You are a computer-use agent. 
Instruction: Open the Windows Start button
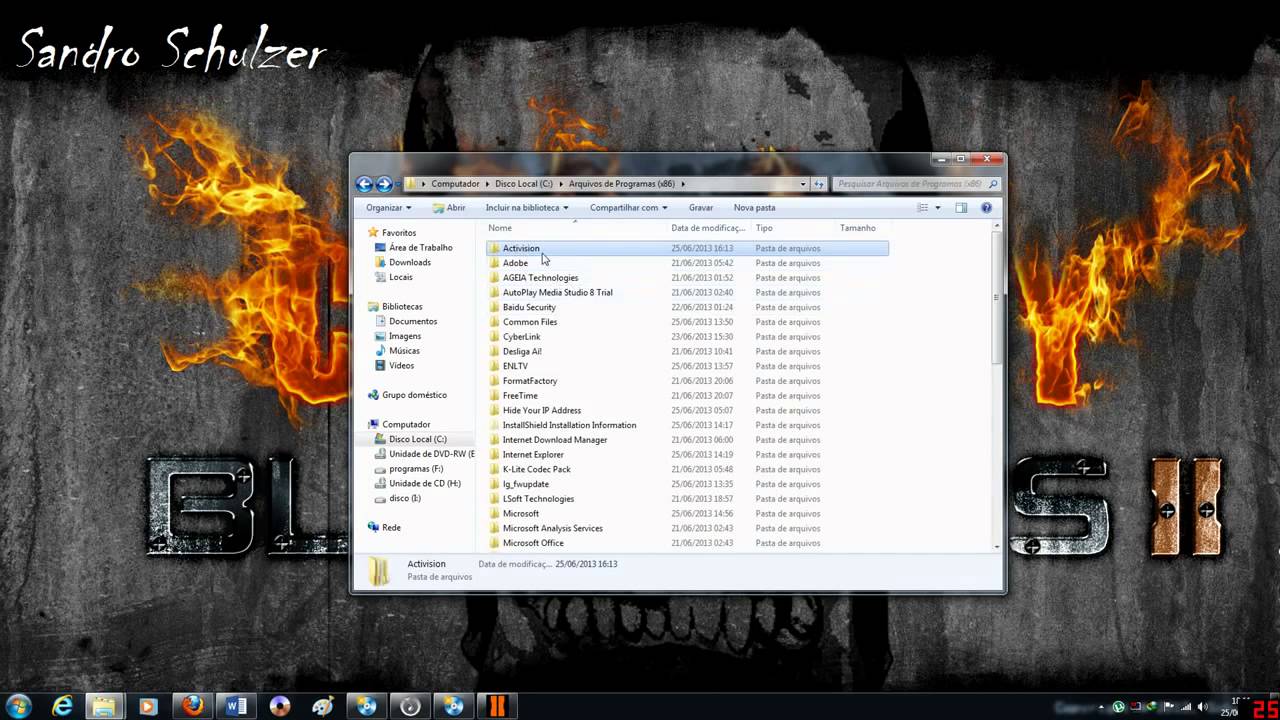(19, 706)
